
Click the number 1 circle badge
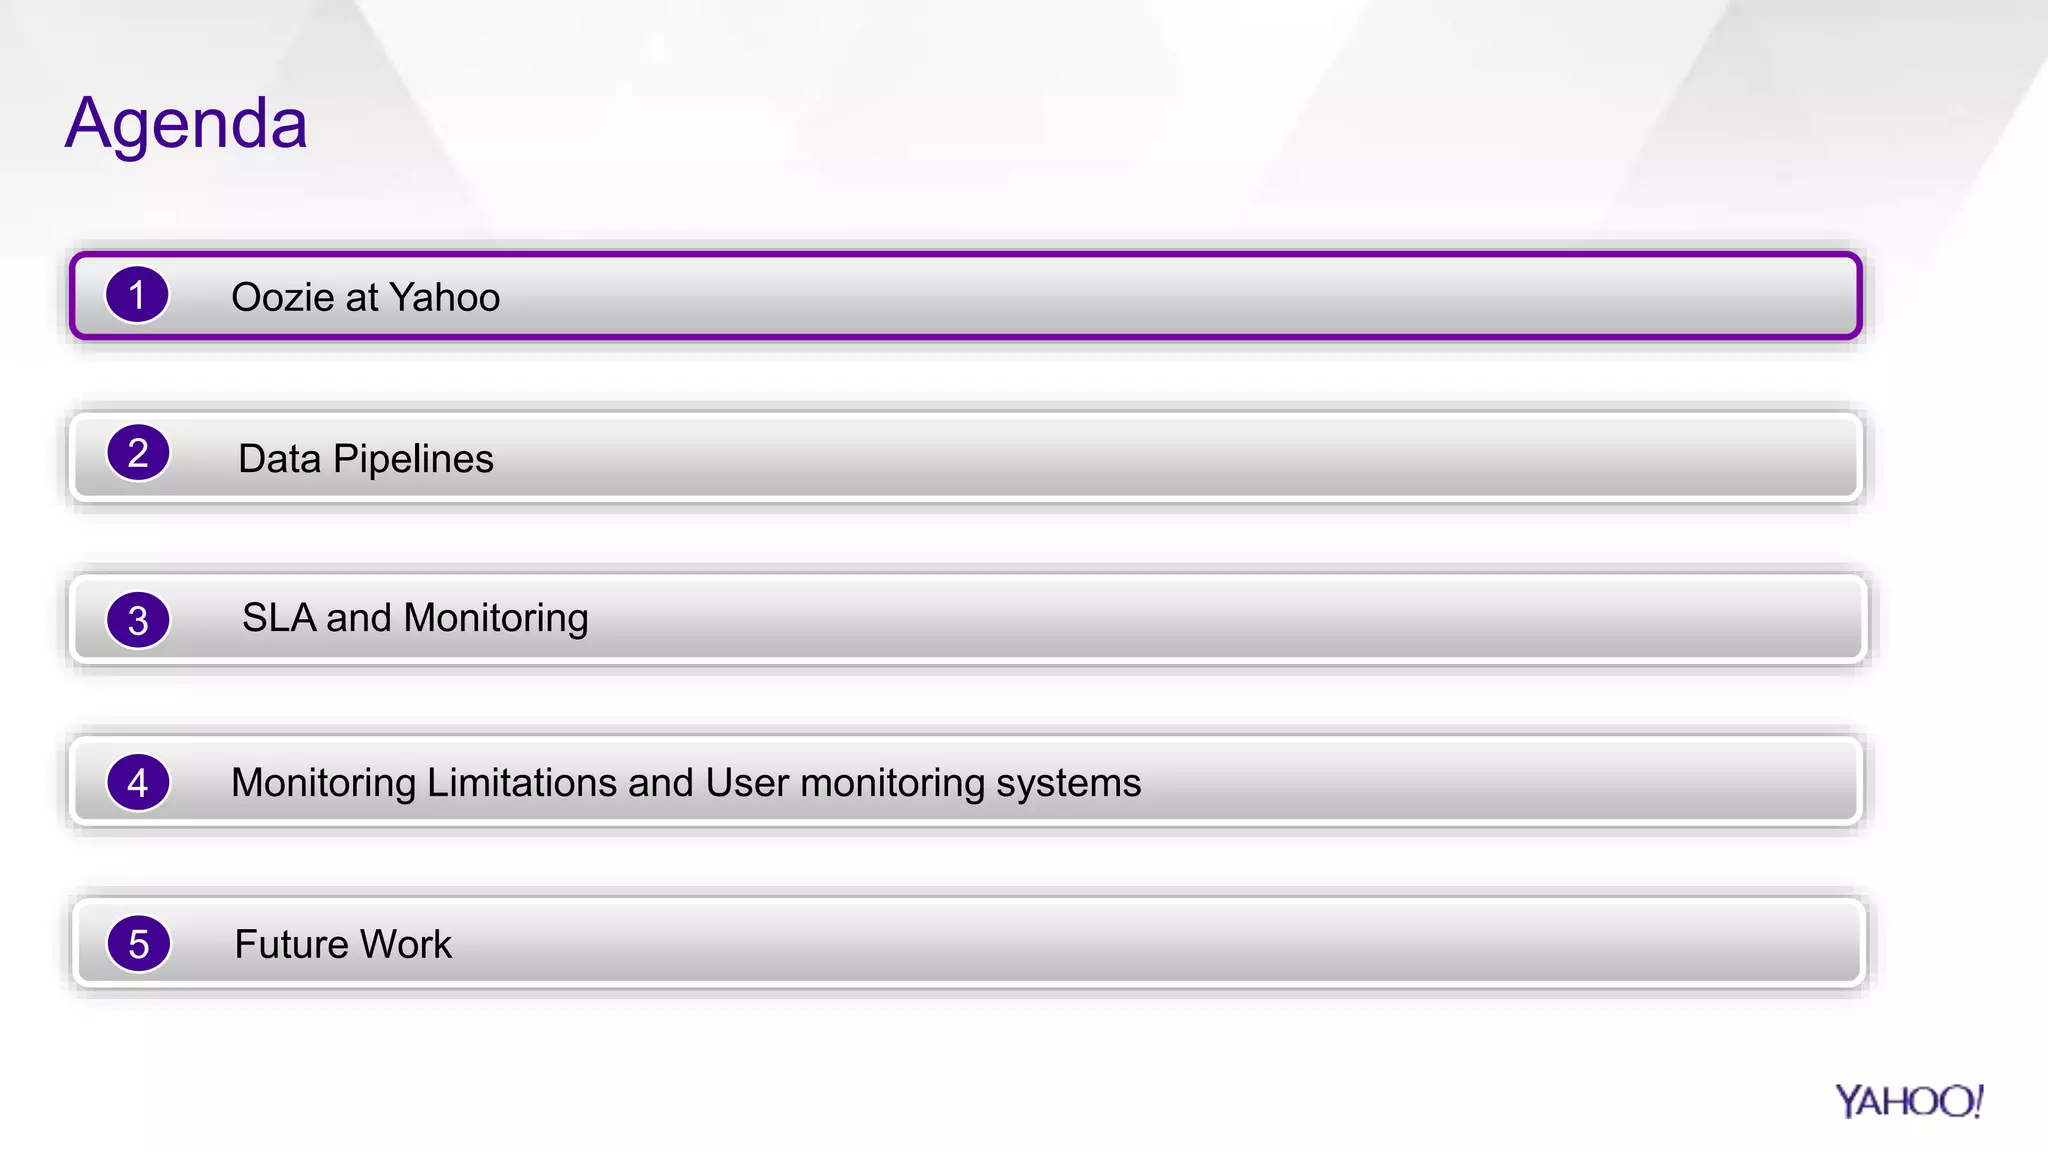137,295
